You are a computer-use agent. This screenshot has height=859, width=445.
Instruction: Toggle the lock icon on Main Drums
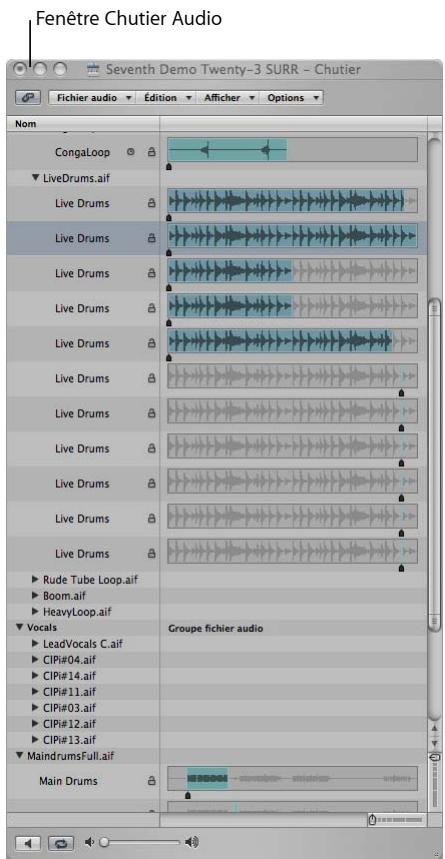(151, 781)
